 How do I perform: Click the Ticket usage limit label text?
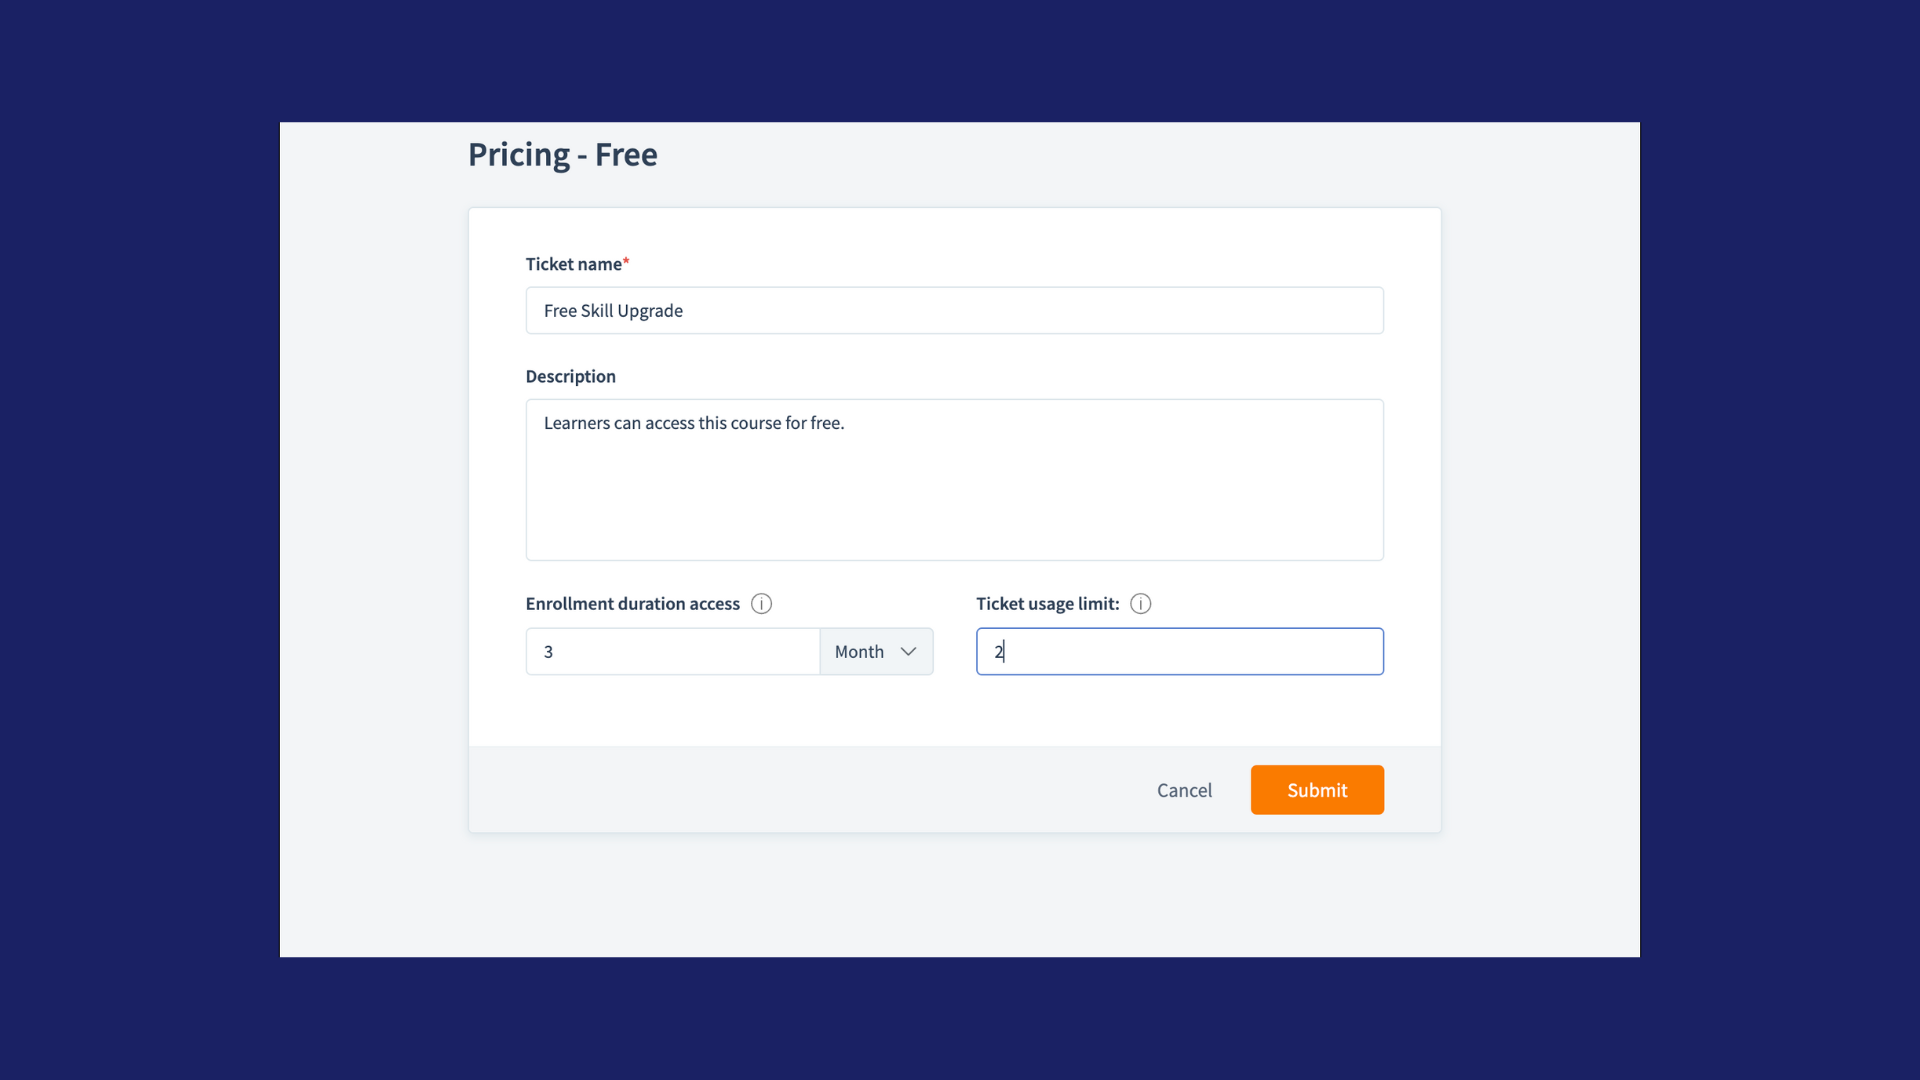[1047, 604]
